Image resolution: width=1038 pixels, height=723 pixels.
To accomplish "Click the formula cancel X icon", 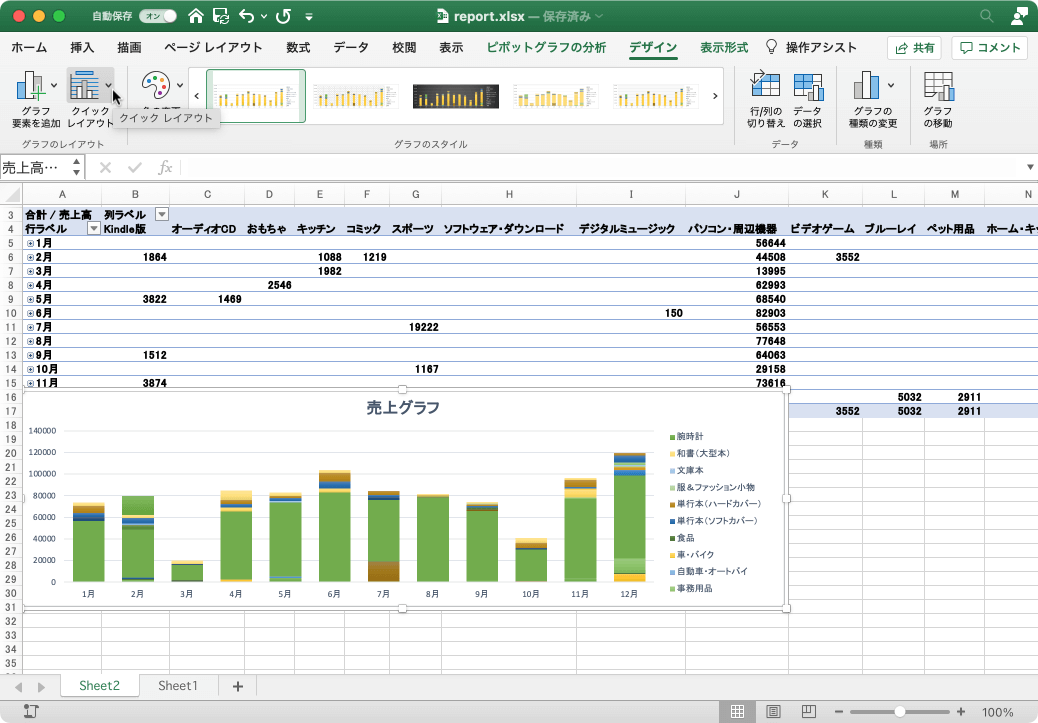I will pos(105,168).
